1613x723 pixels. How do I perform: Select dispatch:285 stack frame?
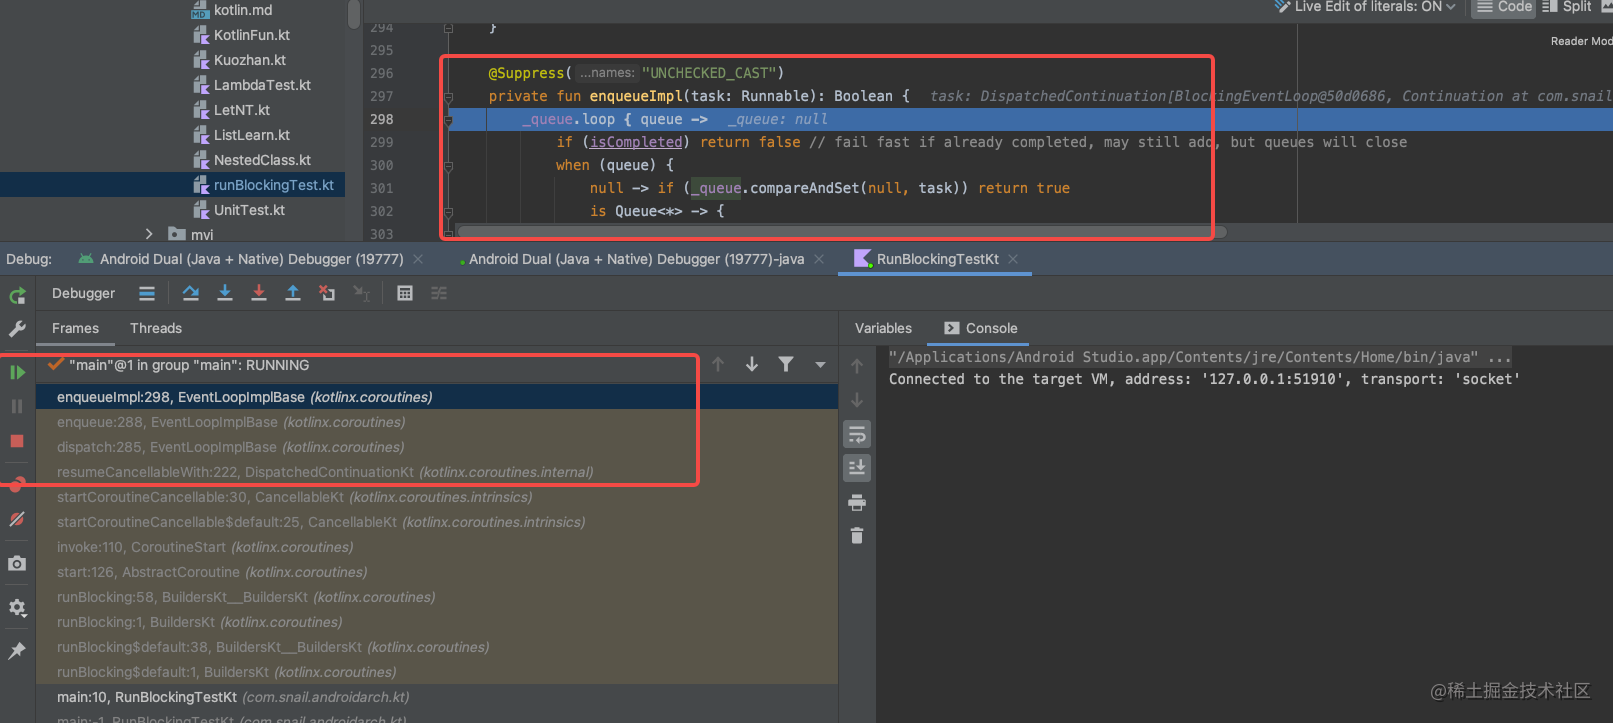click(437, 447)
